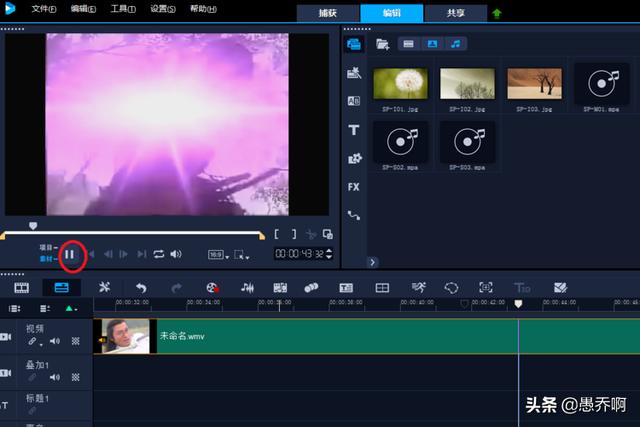Split the clip with the scissors icon
This screenshot has width=640, height=427.
point(311,234)
